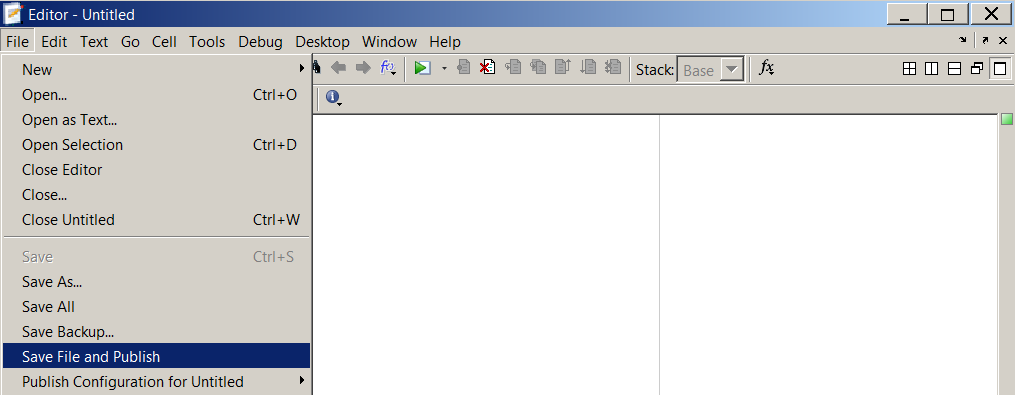Choose the Close... menu entry
Viewport: 1015px width, 395px height.
point(156,194)
